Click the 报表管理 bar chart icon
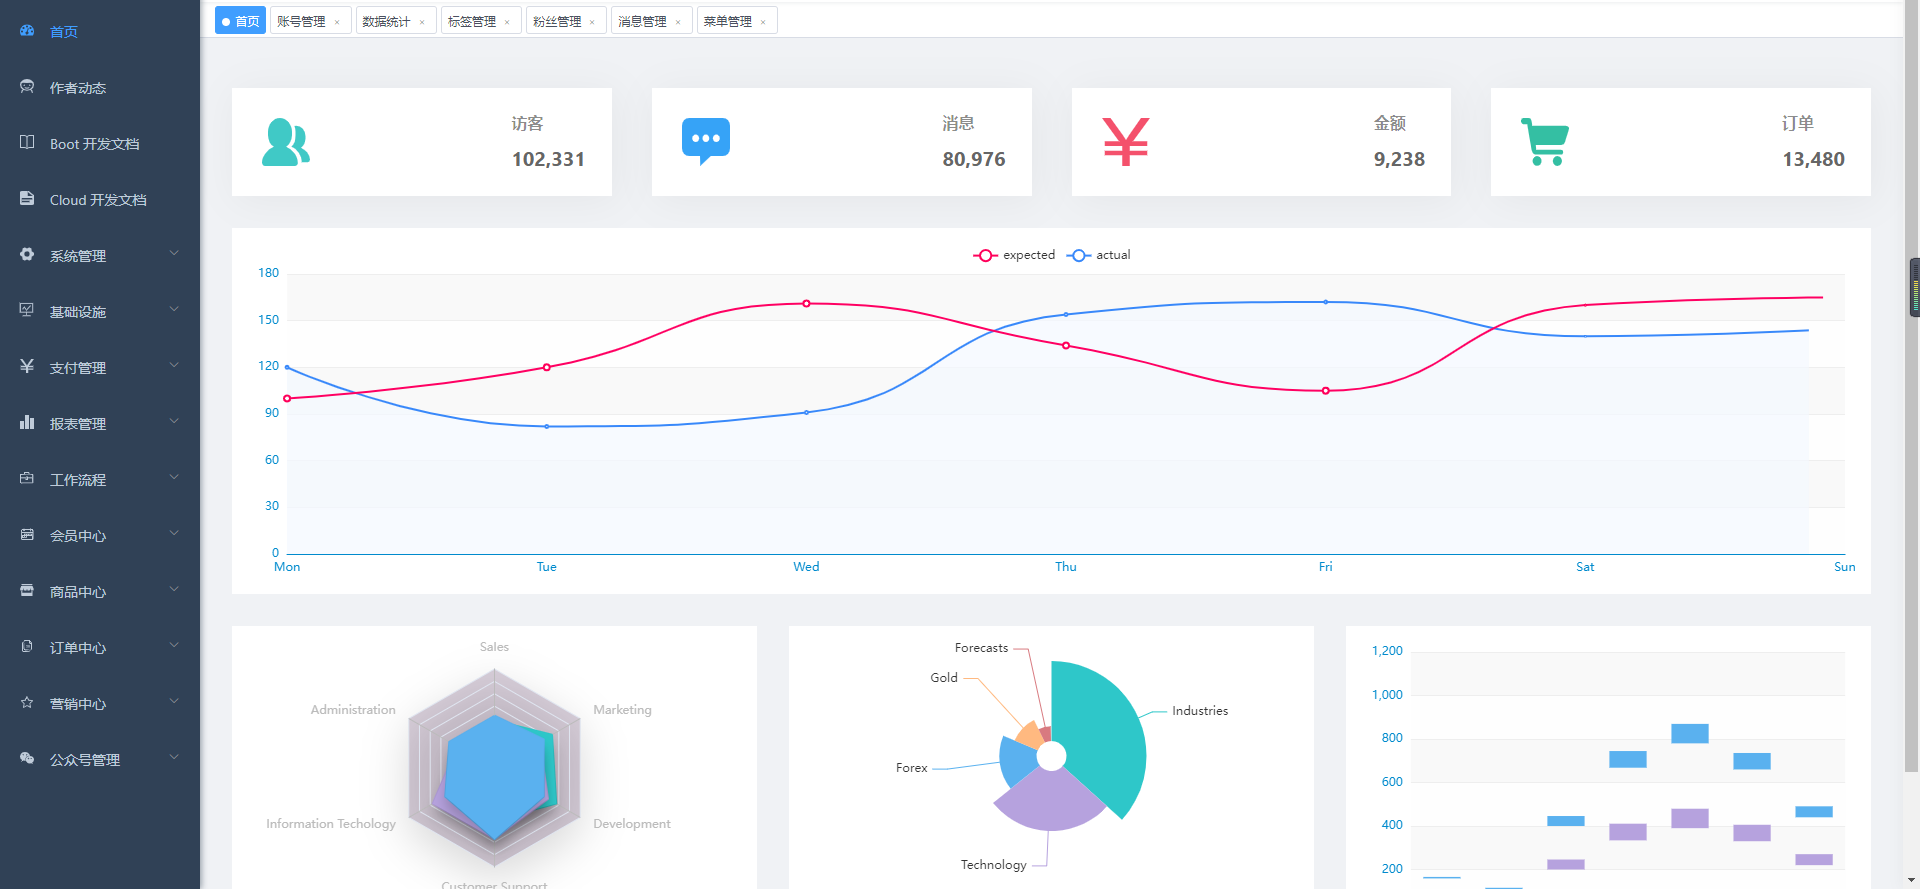The height and width of the screenshot is (889, 1920). click(27, 422)
